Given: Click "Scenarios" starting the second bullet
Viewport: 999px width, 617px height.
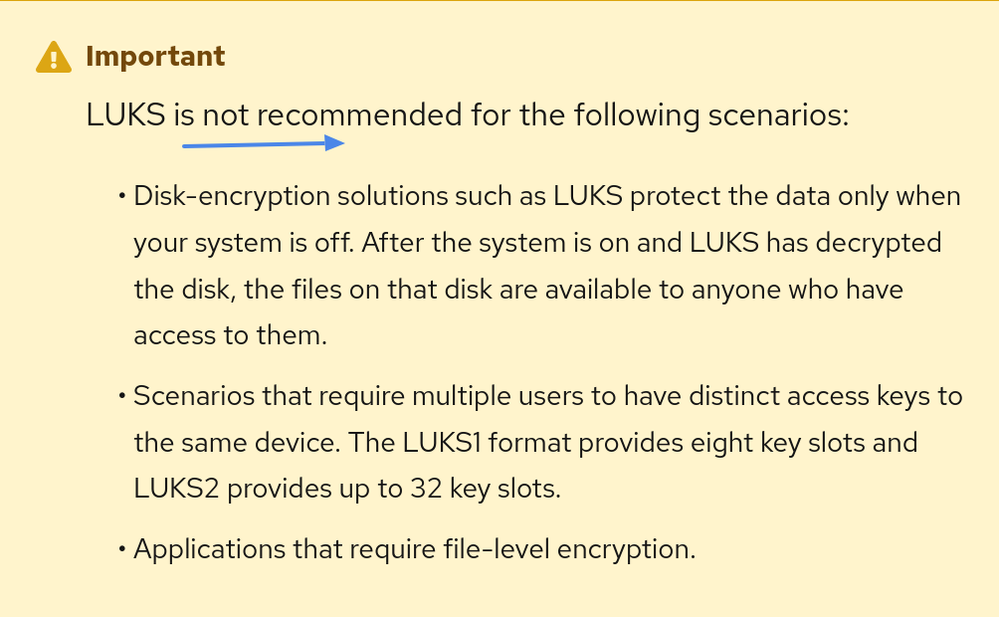Looking at the screenshot, I should click(195, 396).
